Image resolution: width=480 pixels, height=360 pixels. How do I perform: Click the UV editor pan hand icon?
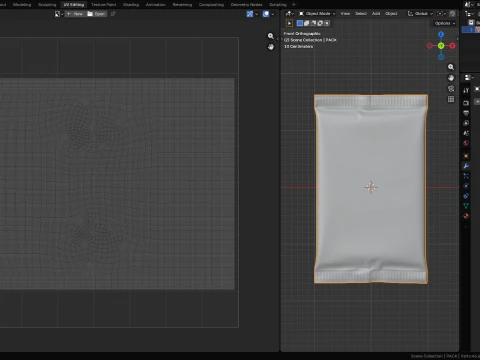tap(271, 47)
